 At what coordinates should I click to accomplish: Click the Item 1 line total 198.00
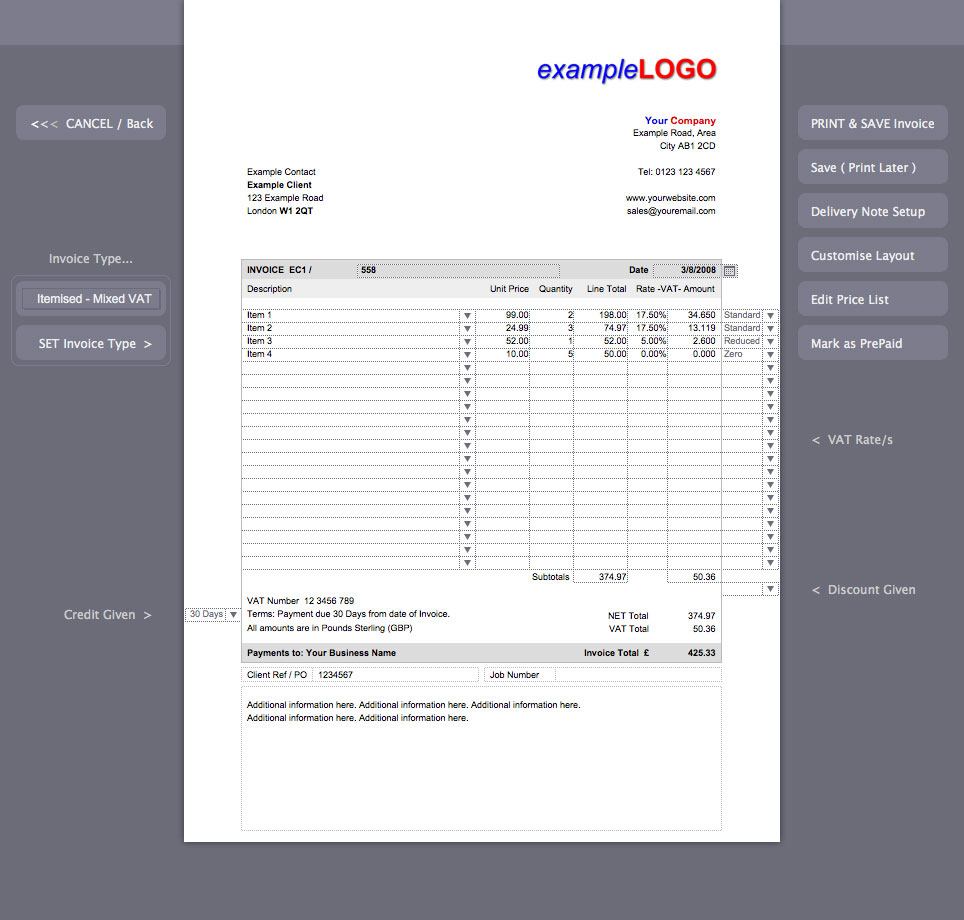click(601, 315)
